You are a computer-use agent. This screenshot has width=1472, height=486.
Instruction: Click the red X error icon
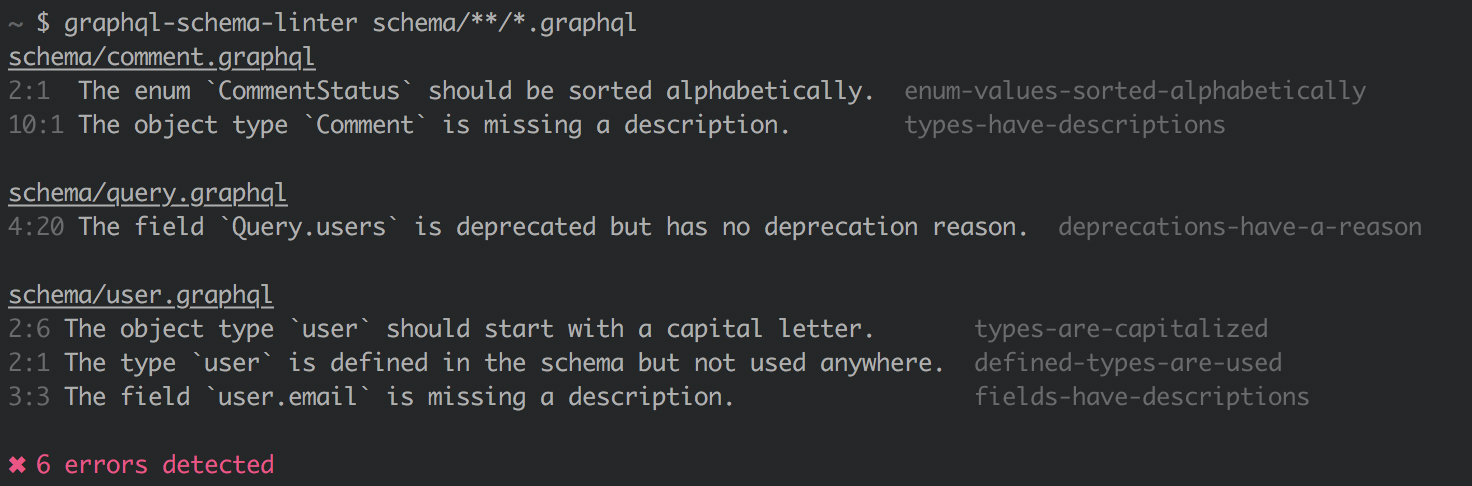pyautogui.click(x=17, y=465)
